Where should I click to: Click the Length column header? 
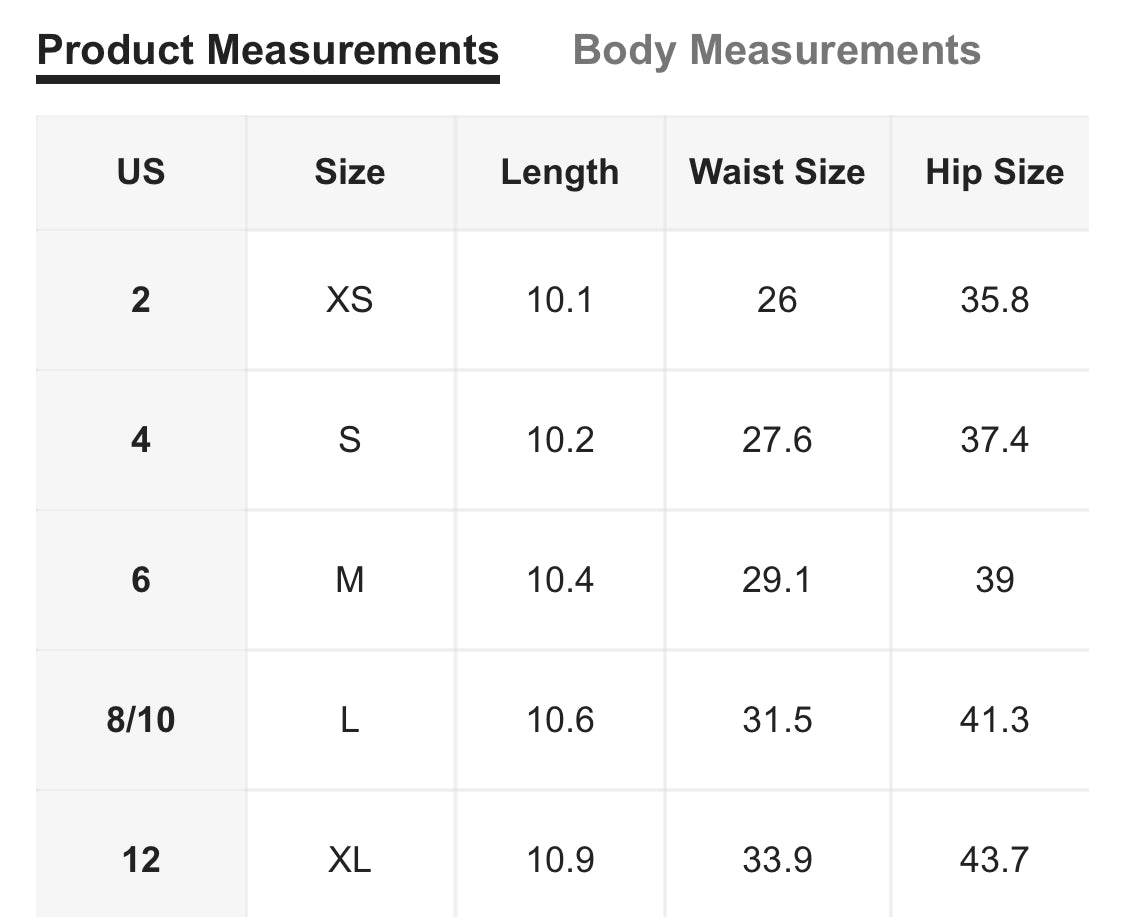[560, 172]
